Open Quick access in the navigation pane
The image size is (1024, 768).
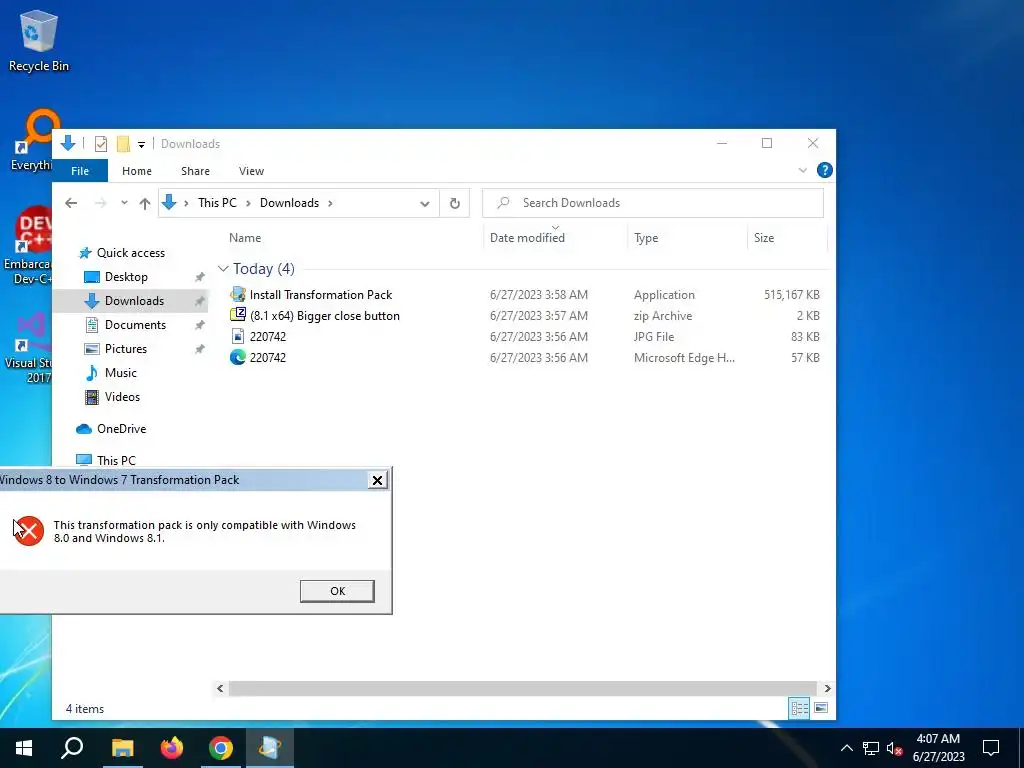pos(131,253)
